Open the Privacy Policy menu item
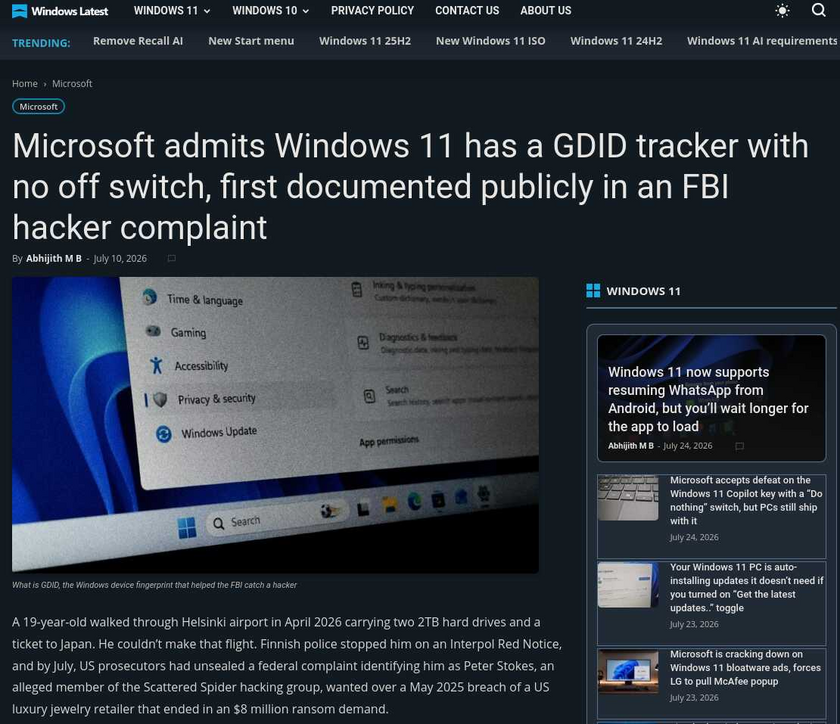The image size is (840, 724). point(372,11)
